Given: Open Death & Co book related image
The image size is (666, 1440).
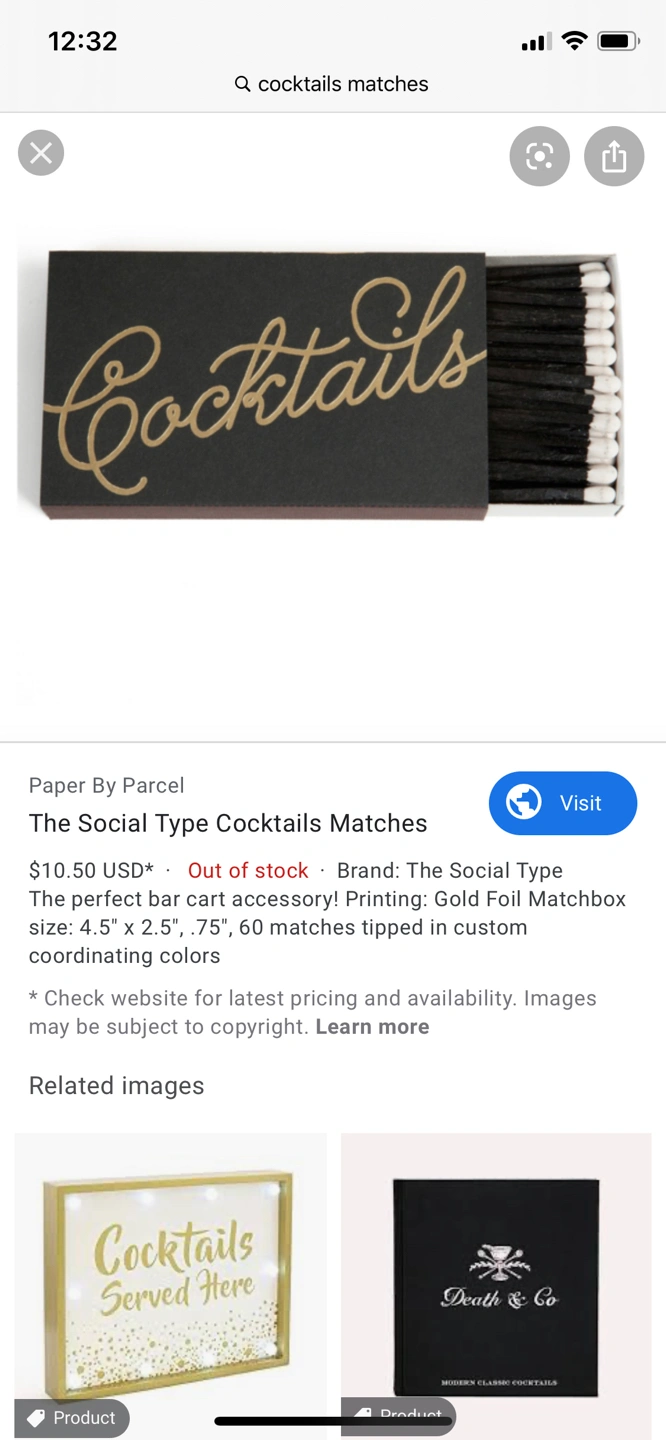Looking at the screenshot, I should pyautogui.click(x=496, y=1280).
